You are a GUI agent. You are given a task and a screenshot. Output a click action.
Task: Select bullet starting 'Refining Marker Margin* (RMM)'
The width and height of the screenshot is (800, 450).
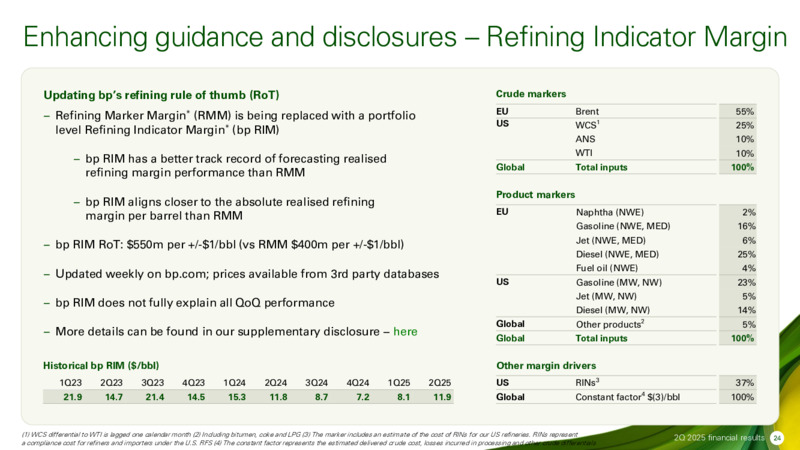click(x=235, y=122)
